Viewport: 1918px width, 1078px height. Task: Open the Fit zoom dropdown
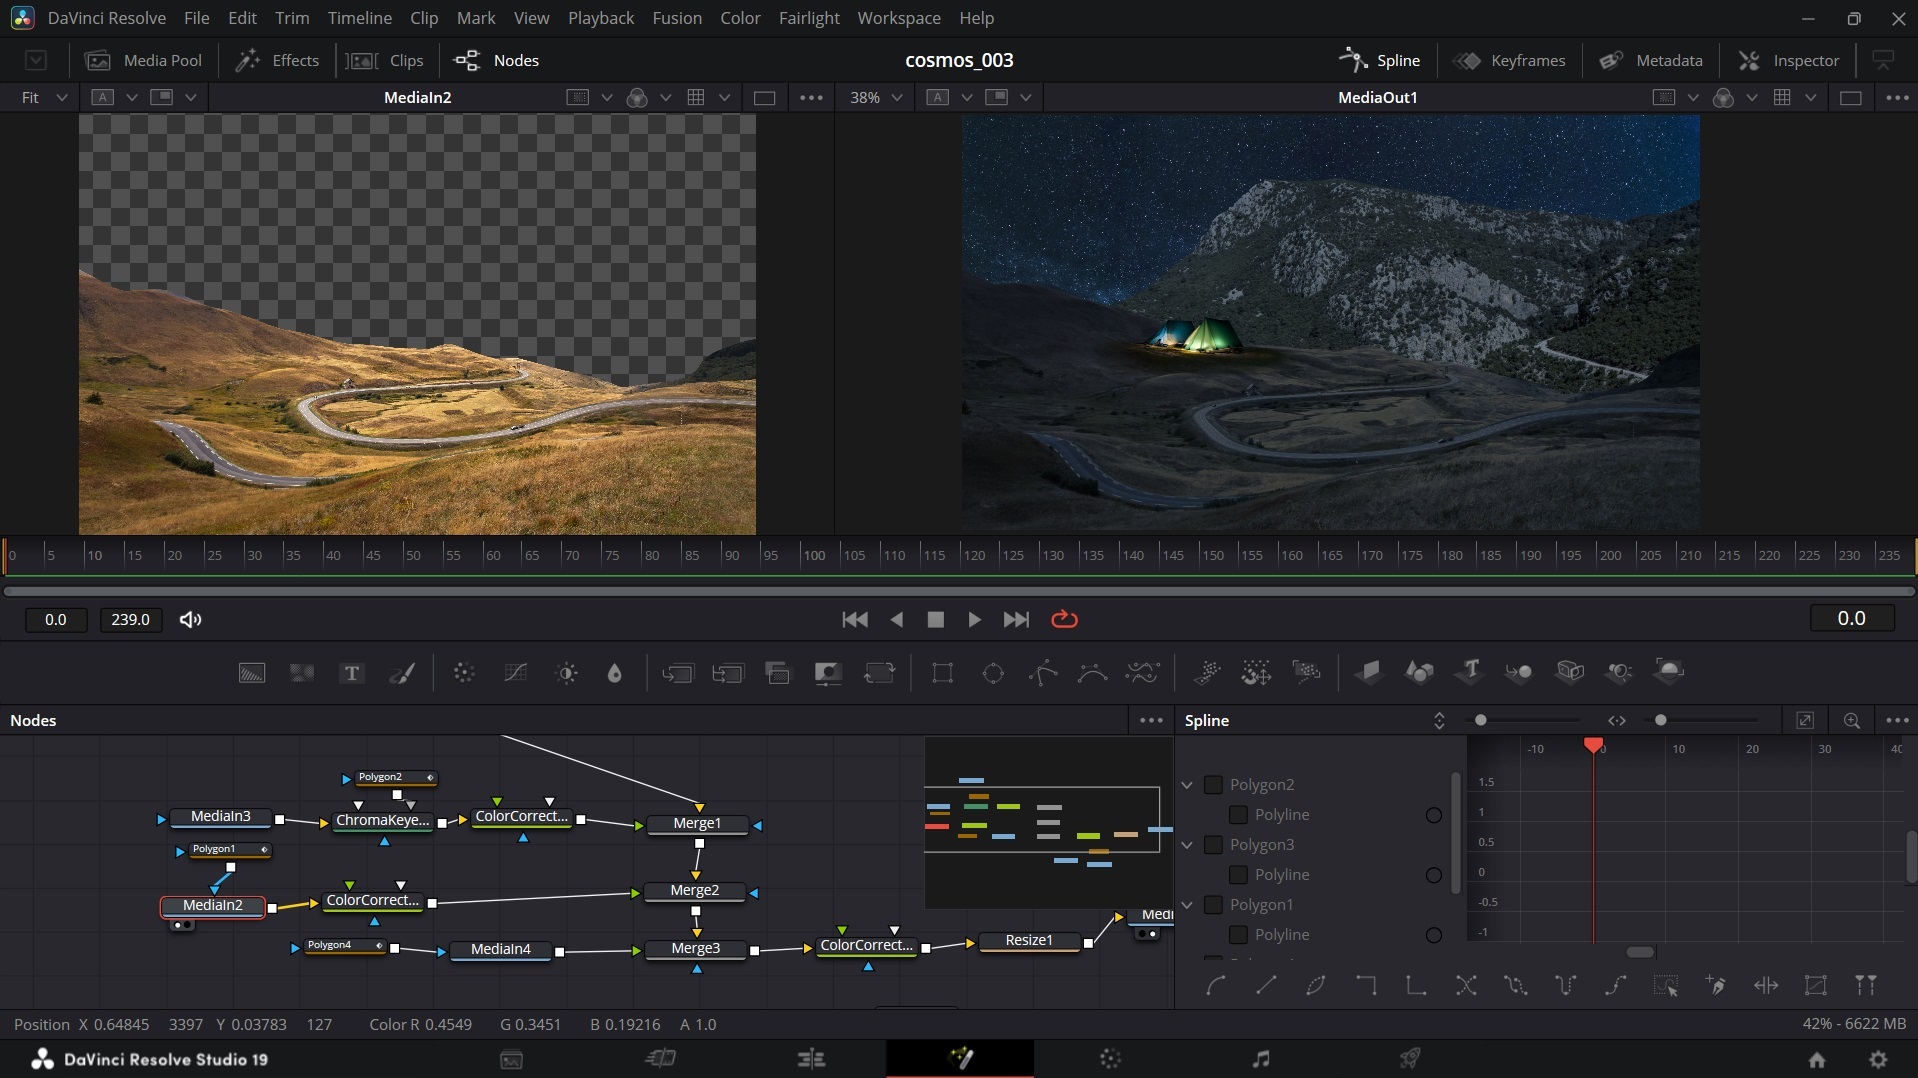tap(44, 97)
